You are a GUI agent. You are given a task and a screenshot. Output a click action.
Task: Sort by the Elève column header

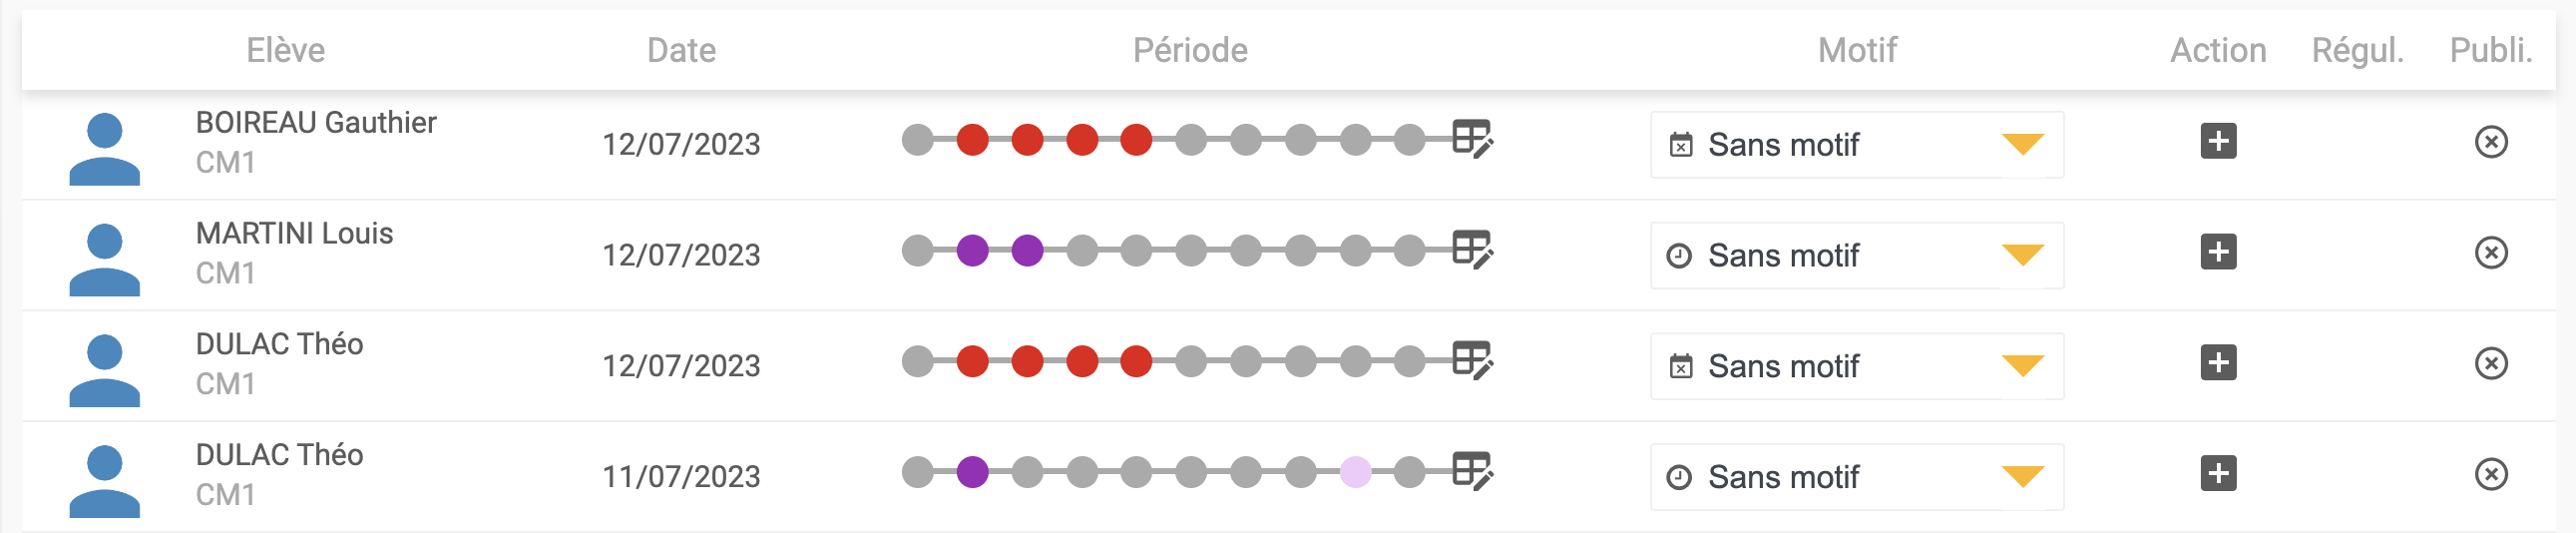pos(286,50)
